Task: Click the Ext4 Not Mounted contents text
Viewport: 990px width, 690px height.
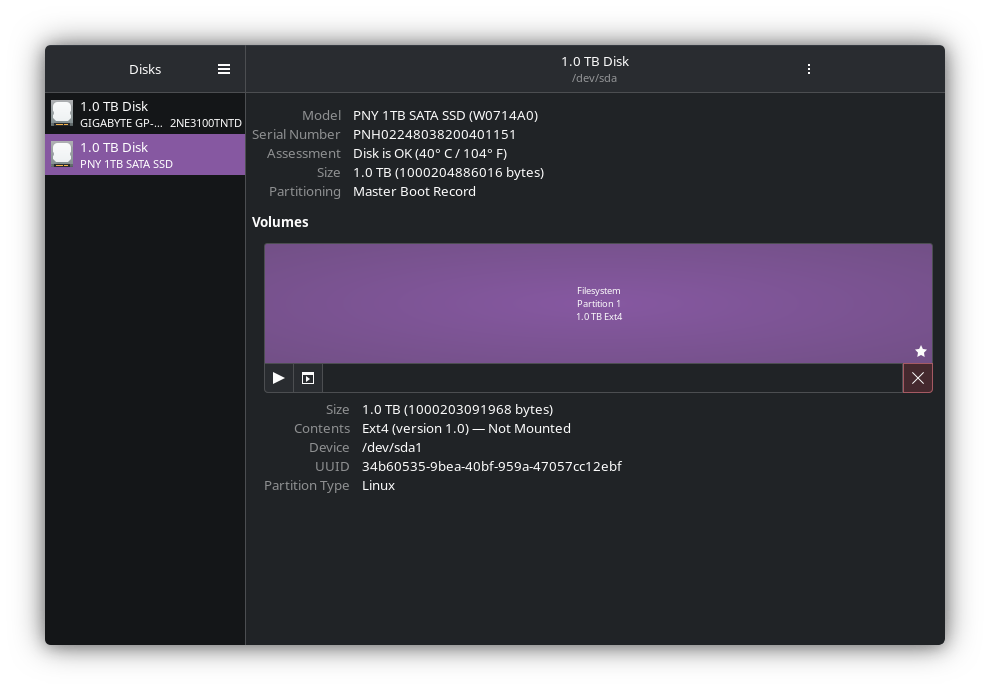Action: pyautogui.click(x=465, y=428)
